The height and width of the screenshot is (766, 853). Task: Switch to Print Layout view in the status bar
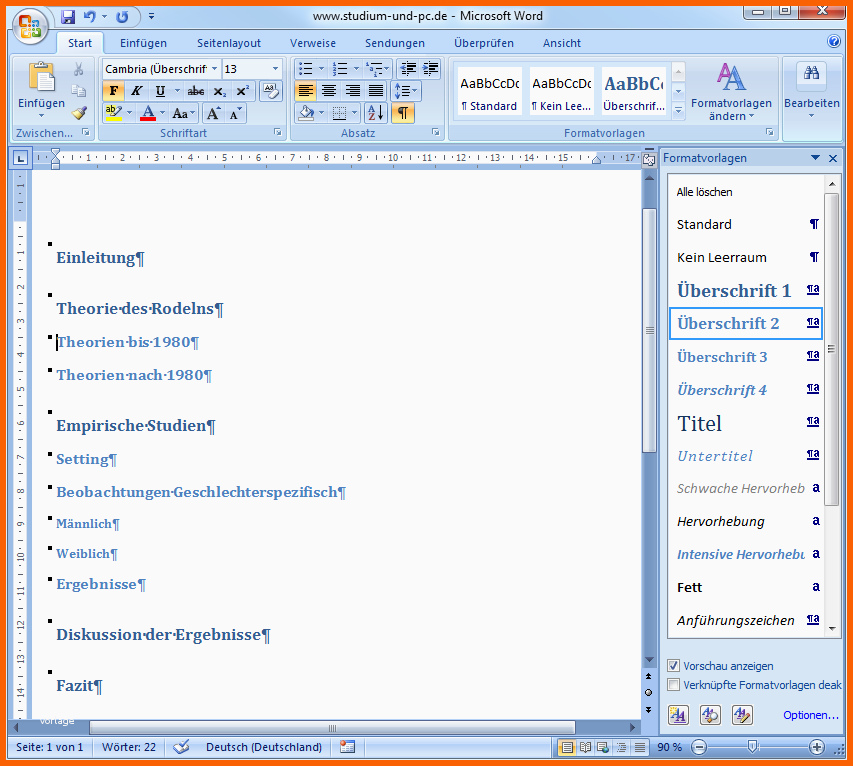pos(567,748)
